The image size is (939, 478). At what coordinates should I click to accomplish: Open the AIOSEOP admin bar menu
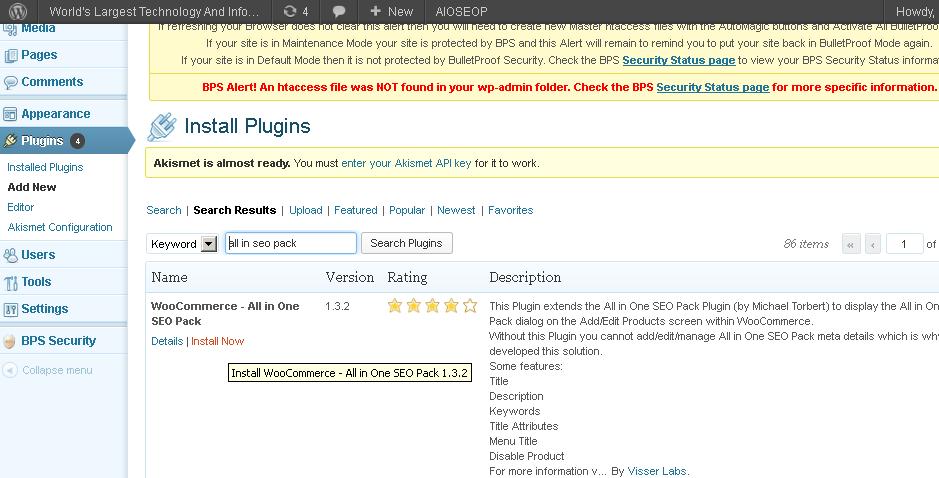(x=461, y=11)
